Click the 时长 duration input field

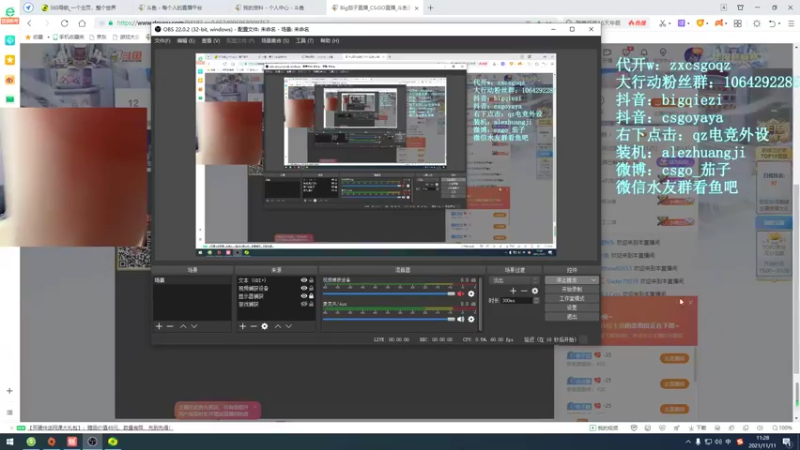point(516,301)
